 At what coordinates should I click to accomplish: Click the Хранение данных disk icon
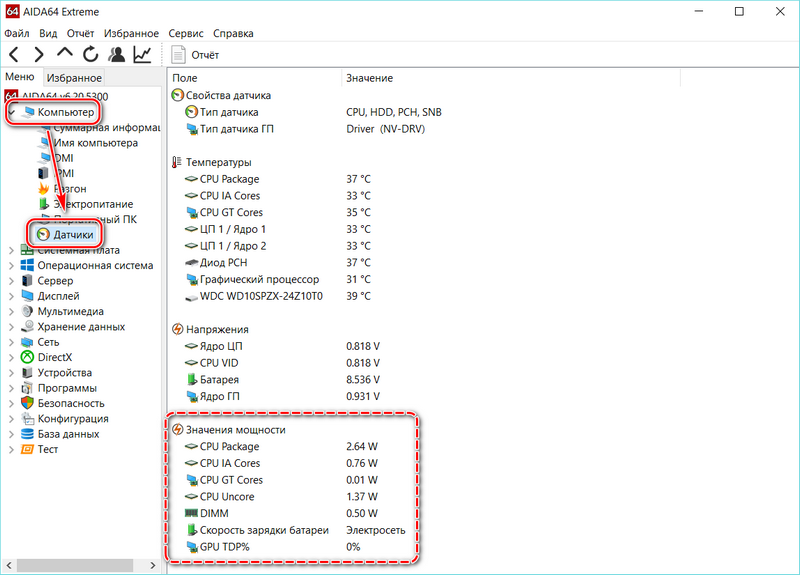pyautogui.click(x=27, y=327)
